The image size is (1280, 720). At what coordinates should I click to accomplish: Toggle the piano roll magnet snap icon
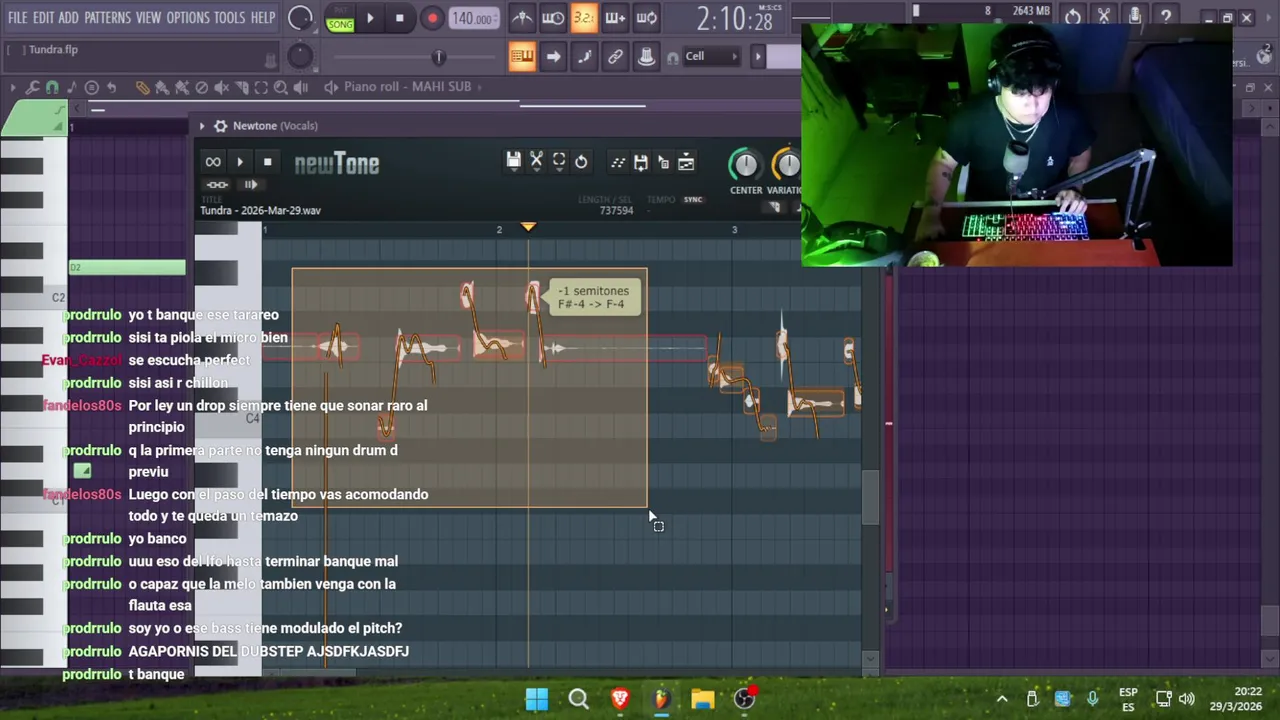(x=52, y=87)
